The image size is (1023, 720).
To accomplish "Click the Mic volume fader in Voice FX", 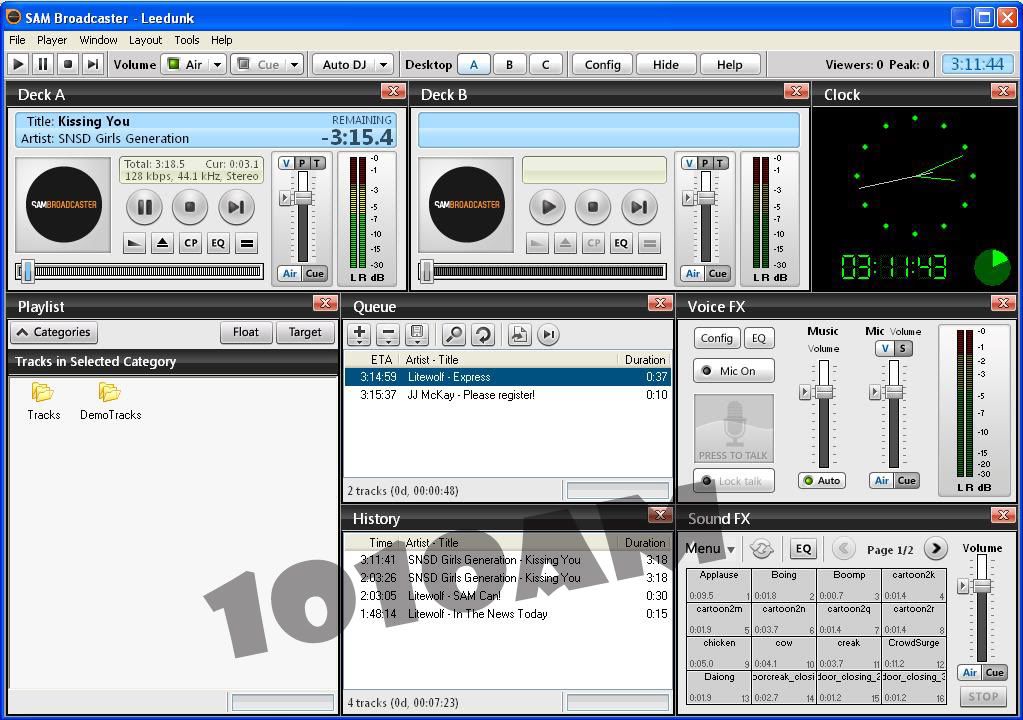I will 894,392.
